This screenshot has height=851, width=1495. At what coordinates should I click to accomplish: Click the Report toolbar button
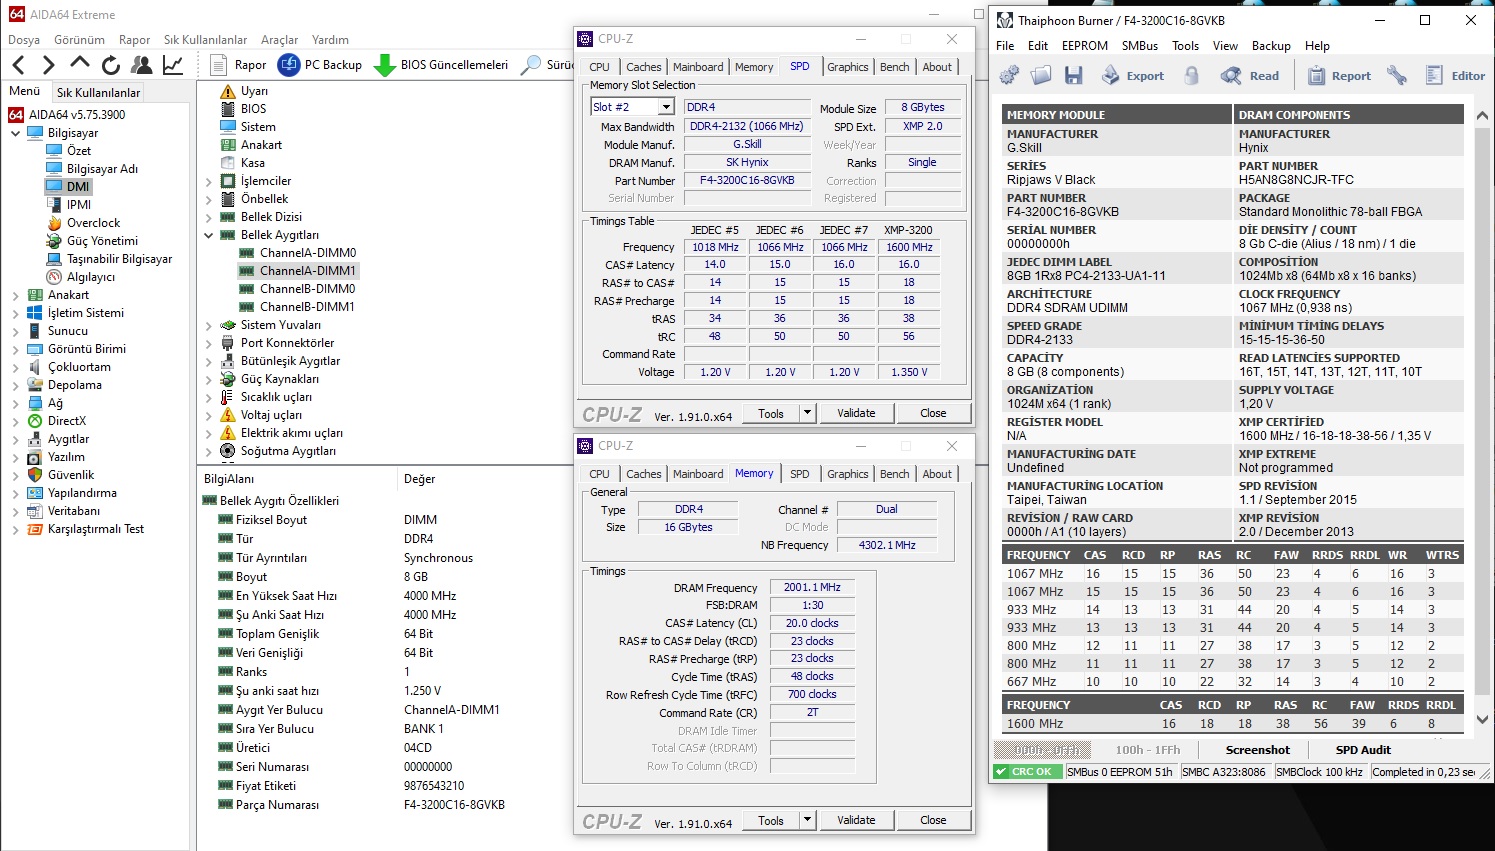(x=1339, y=75)
